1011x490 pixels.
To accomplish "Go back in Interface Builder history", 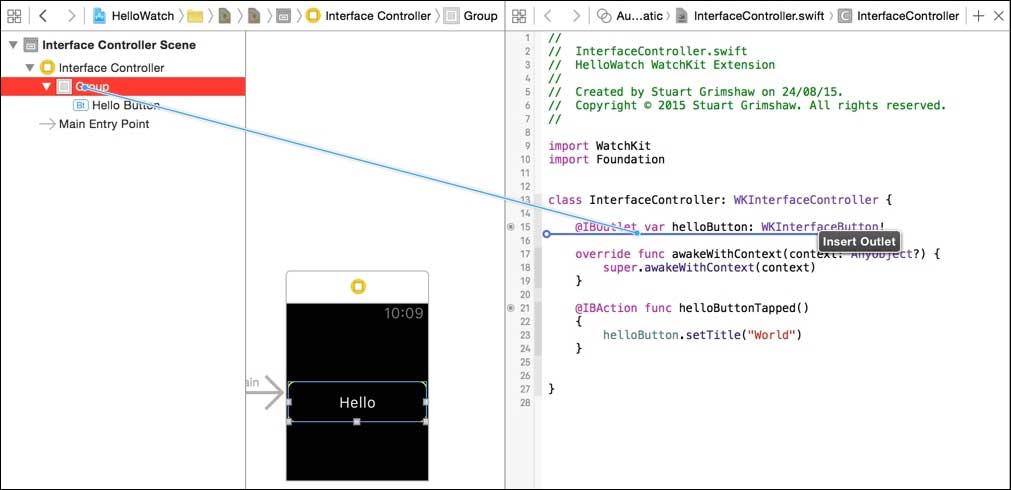I will pos(43,16).
